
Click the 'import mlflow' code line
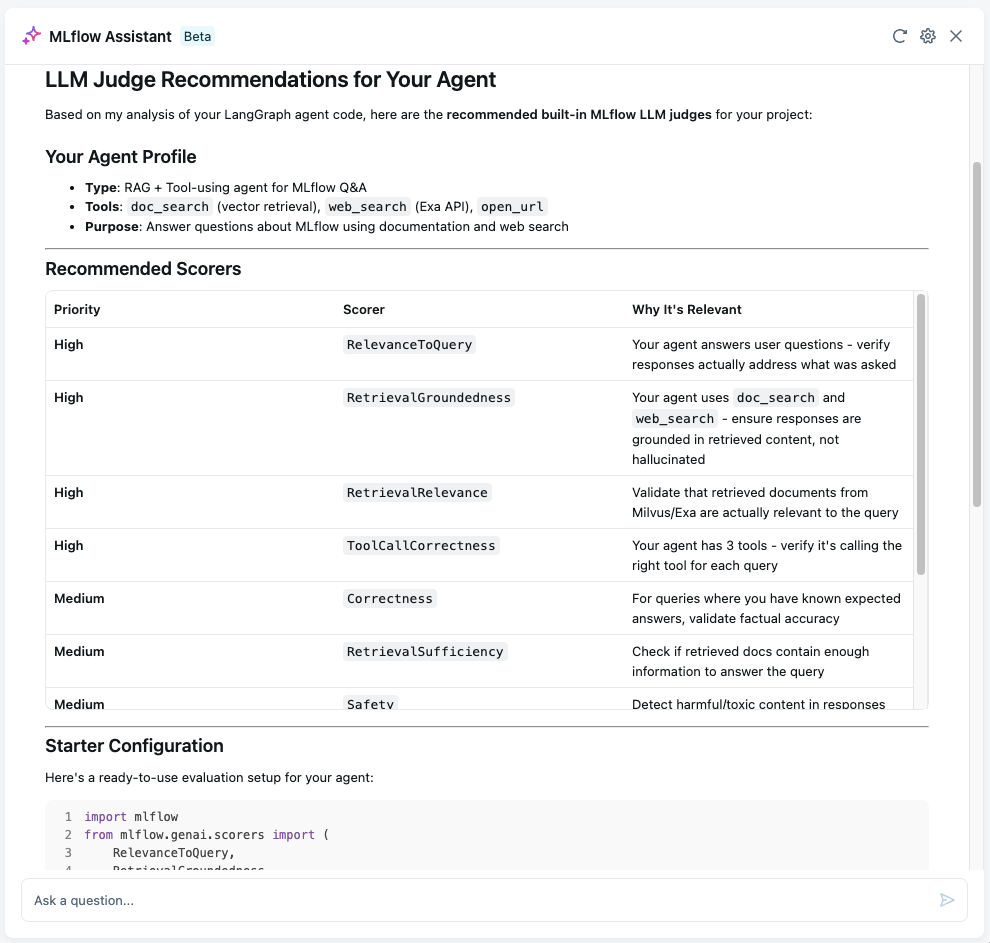131,817
